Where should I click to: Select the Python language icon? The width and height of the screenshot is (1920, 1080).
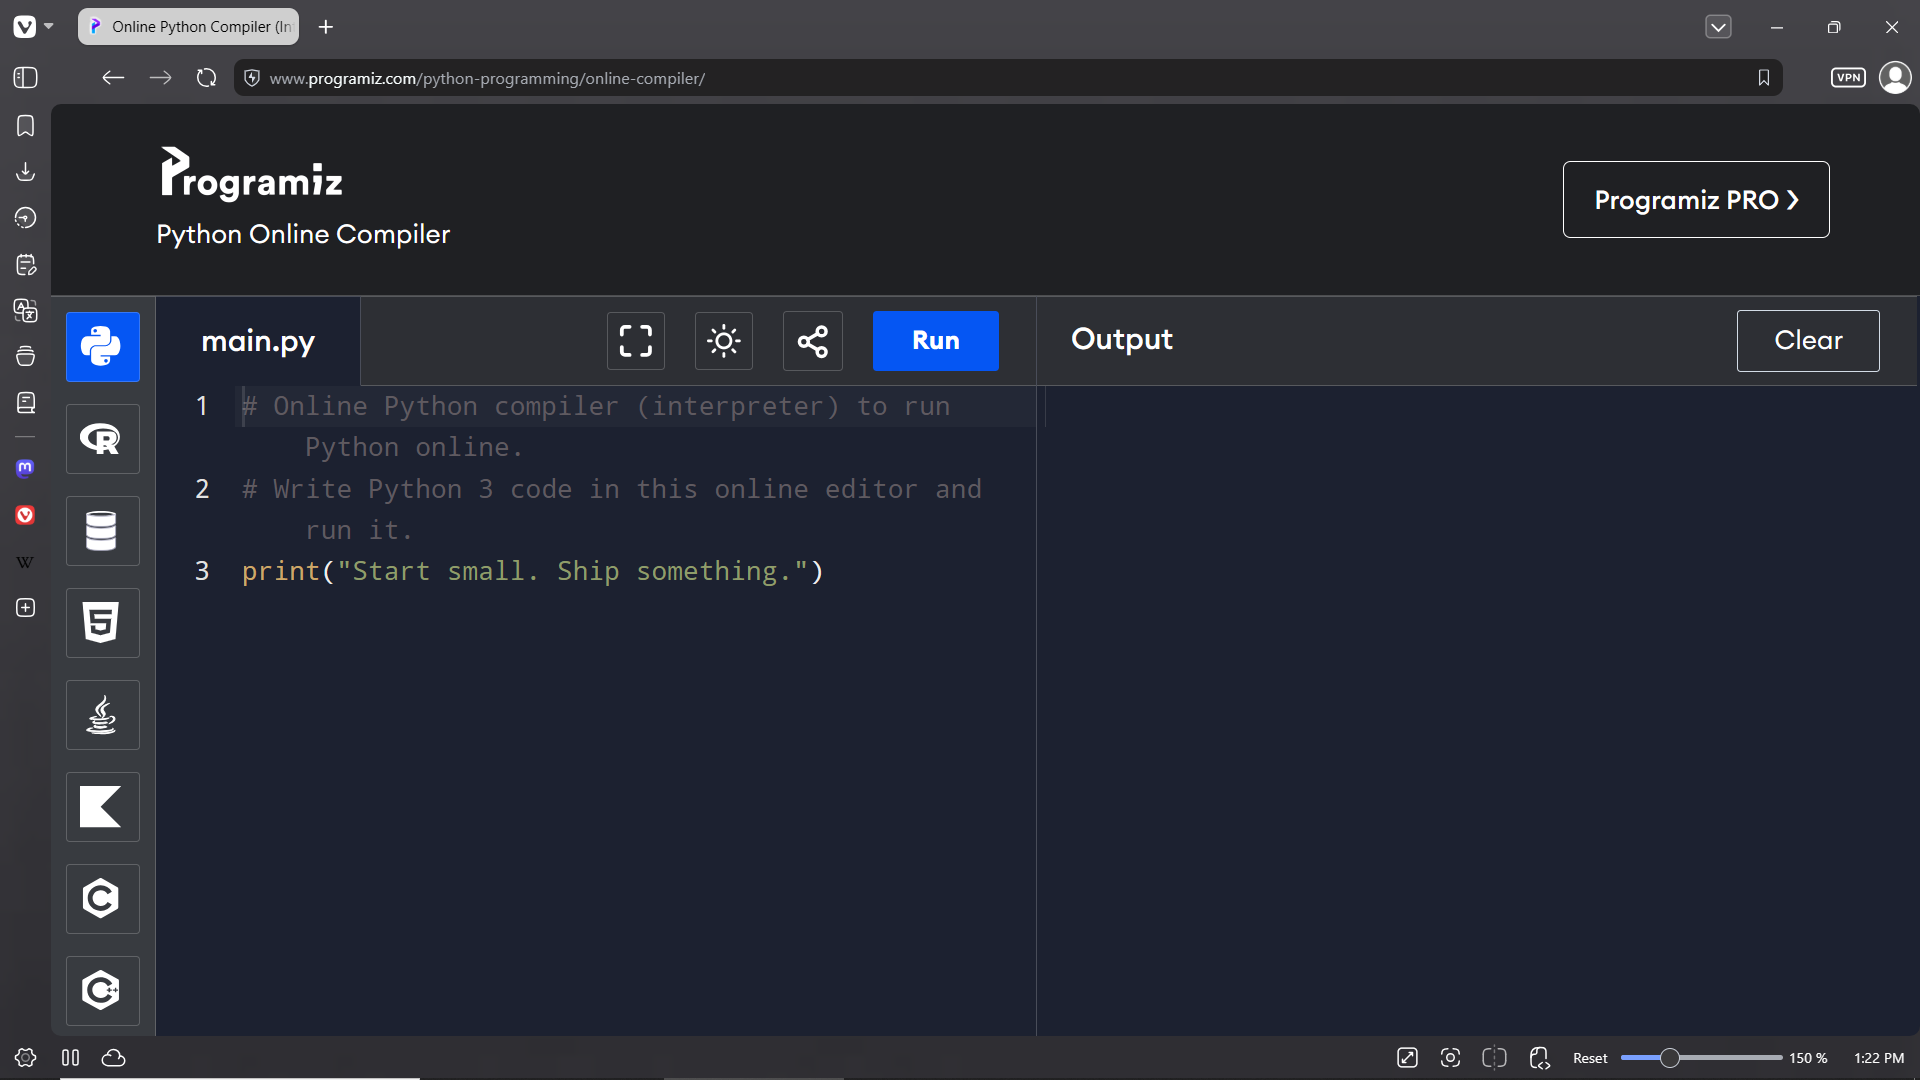[x=102, y=346]
